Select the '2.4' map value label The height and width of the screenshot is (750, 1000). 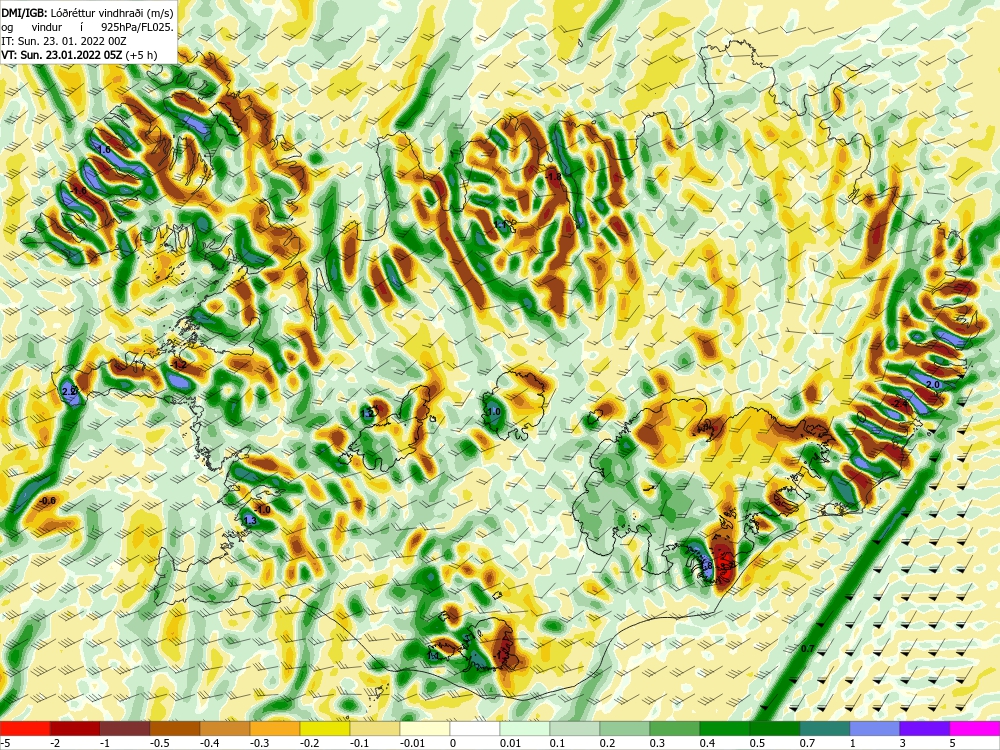pos(901,404)
